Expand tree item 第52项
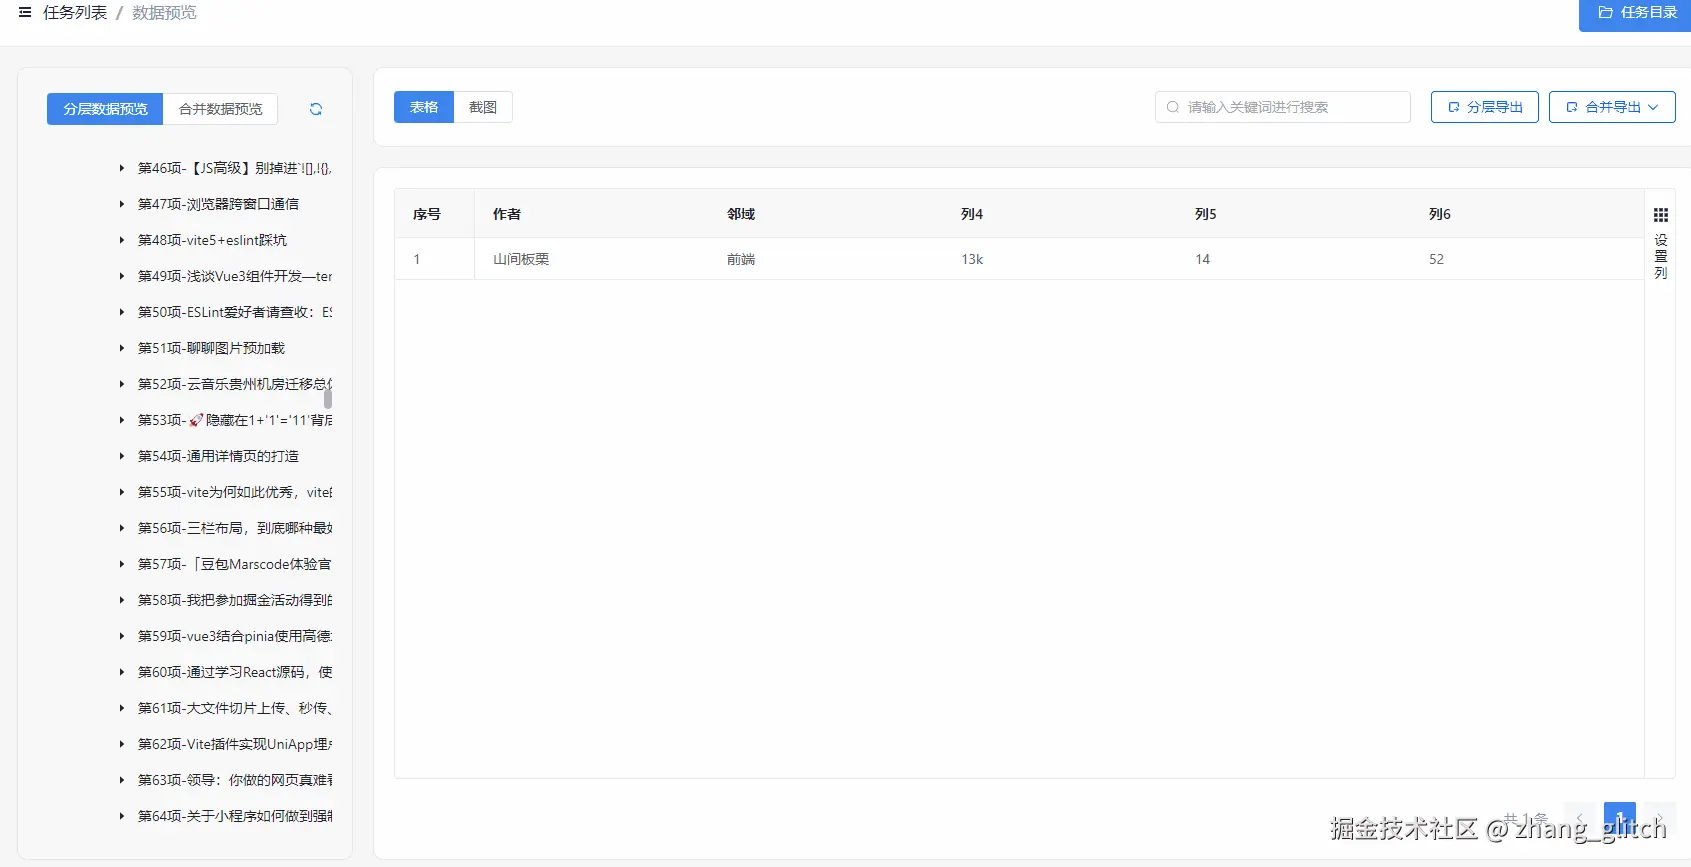This screenshot has height=867, width=1691. (x=122, y=384)
